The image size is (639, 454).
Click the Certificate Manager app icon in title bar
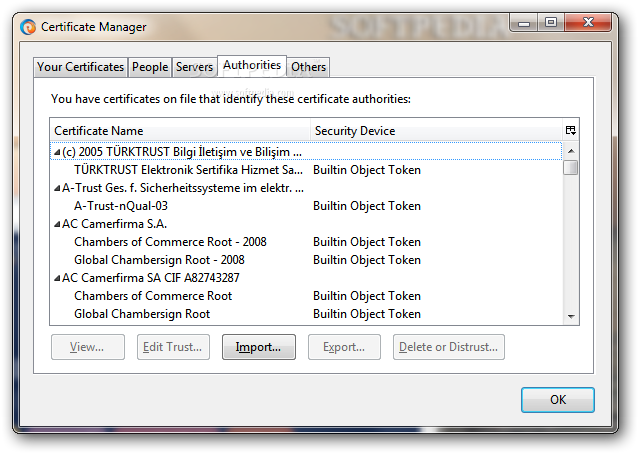pyautogui.click(x=28, y=27)
